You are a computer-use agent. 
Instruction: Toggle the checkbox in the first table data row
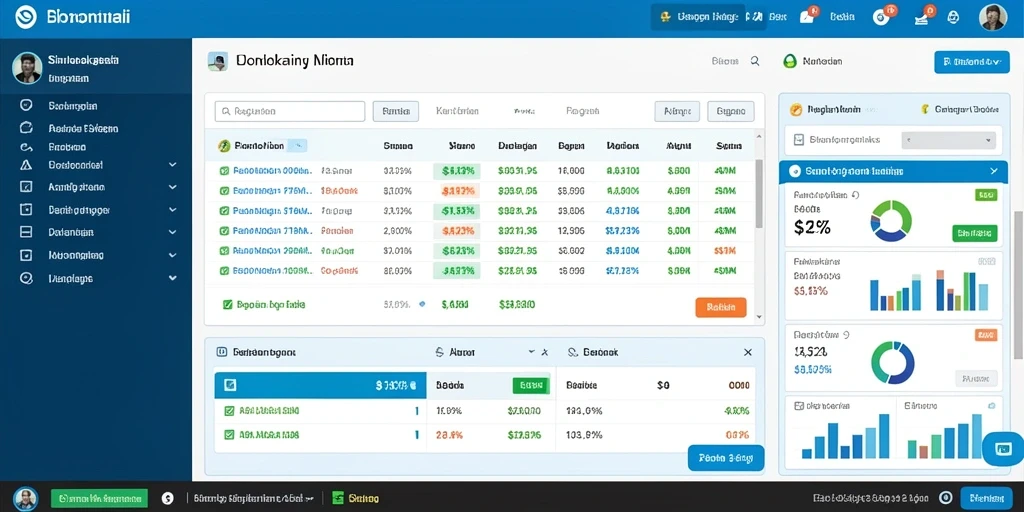224,171
